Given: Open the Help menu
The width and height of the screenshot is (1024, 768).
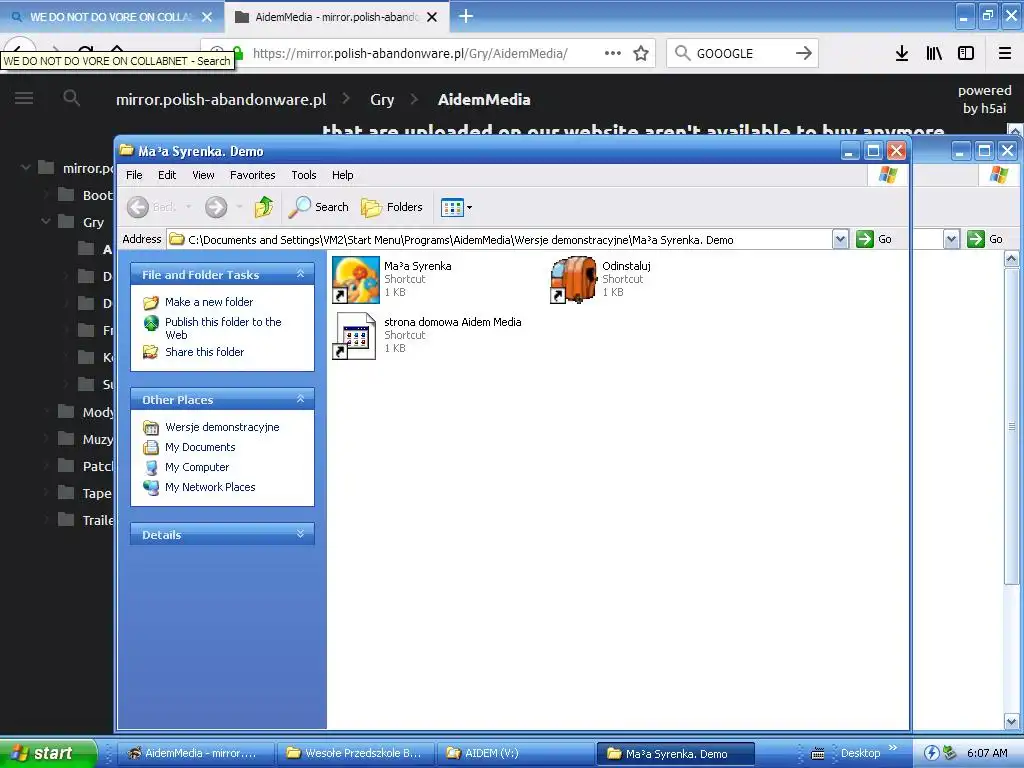Looking at the screenshot, I should [x=342, y=175].
